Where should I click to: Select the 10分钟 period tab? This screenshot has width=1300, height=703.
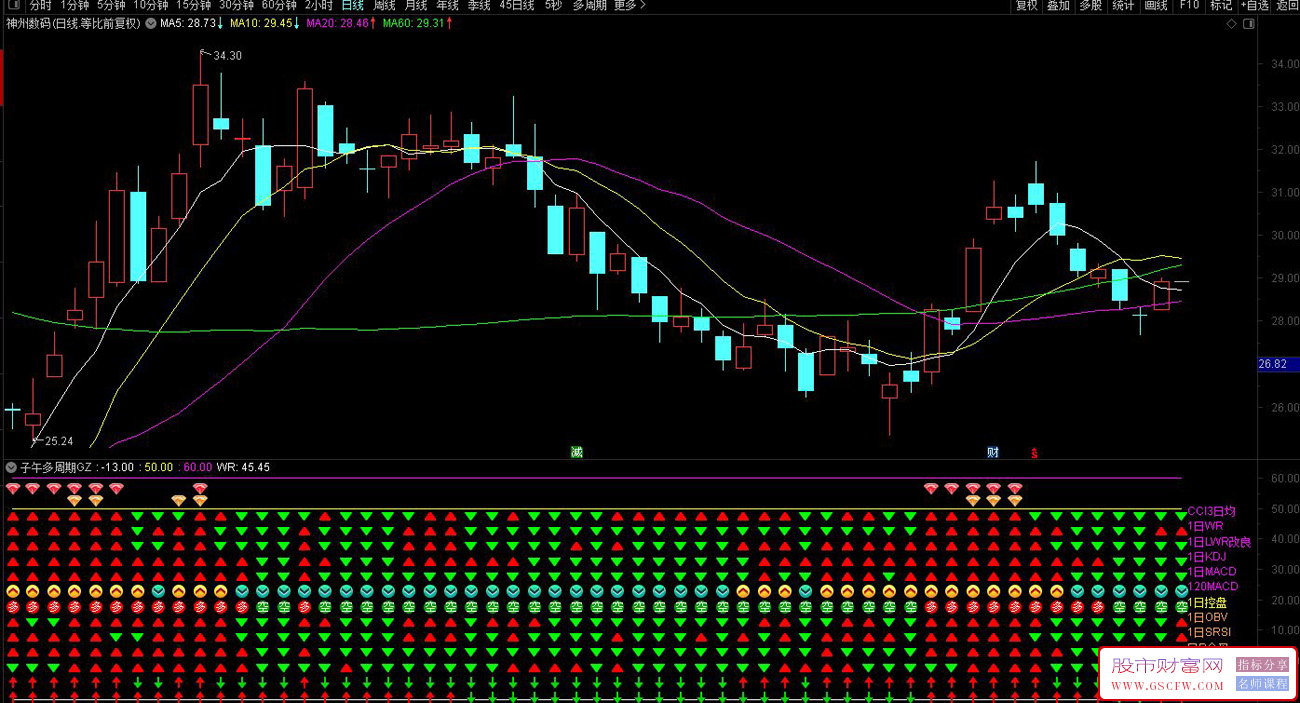click(x=150, y=5)
